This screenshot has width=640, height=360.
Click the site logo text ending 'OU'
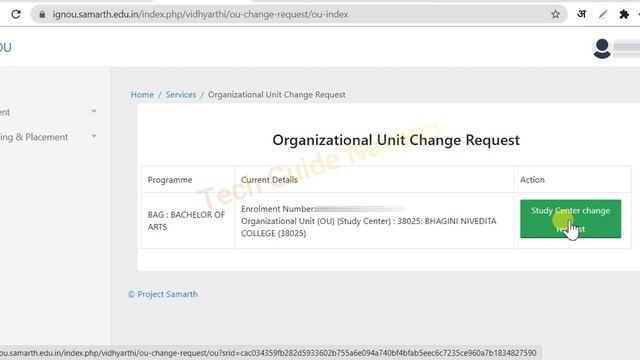coord(6,48)
